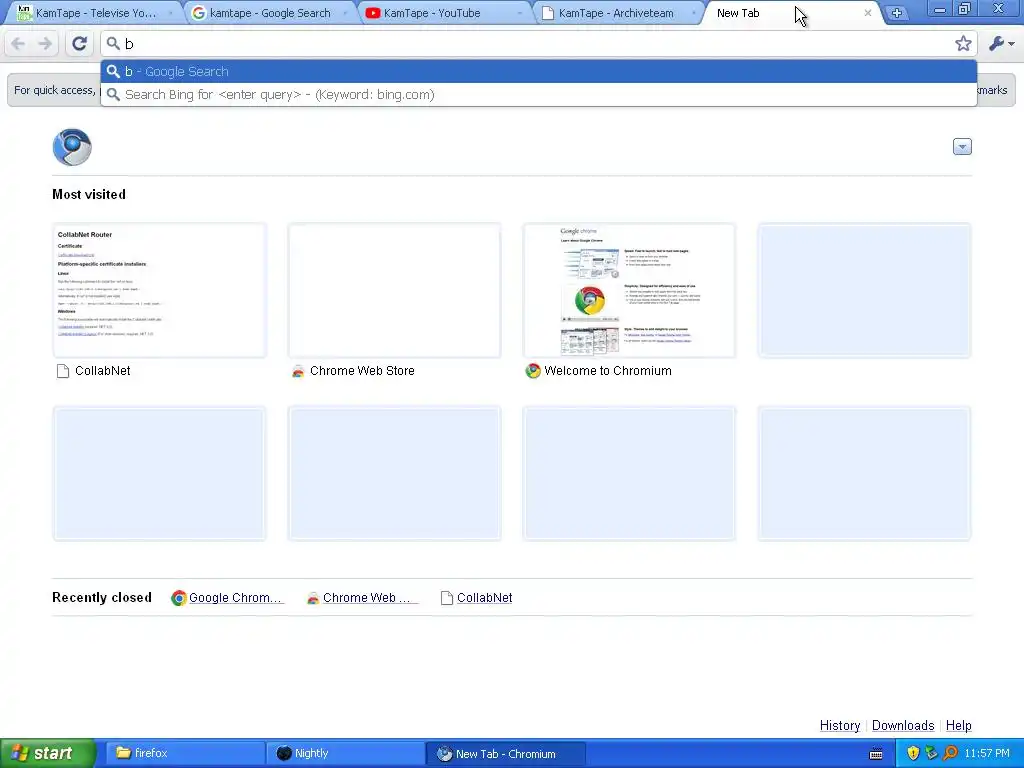Switch to the kamtape - Google Search tab
The height and width of the screenshot is (768, 1024).
coord(270,13)
